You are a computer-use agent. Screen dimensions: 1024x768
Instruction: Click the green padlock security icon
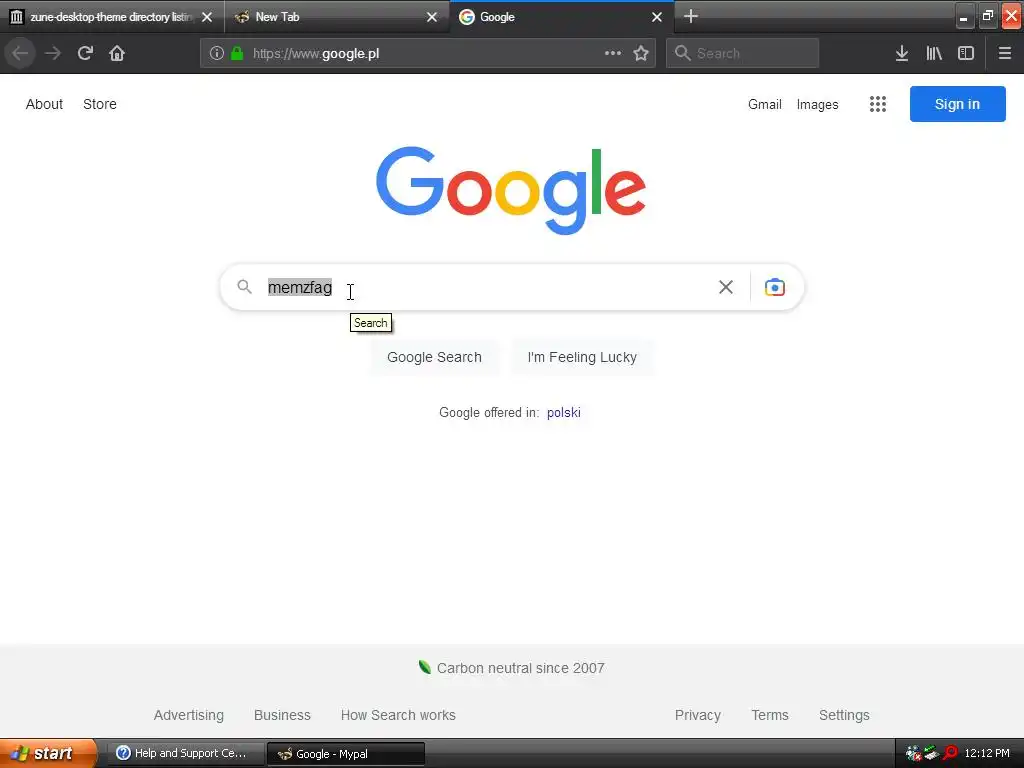click(237, 54)
